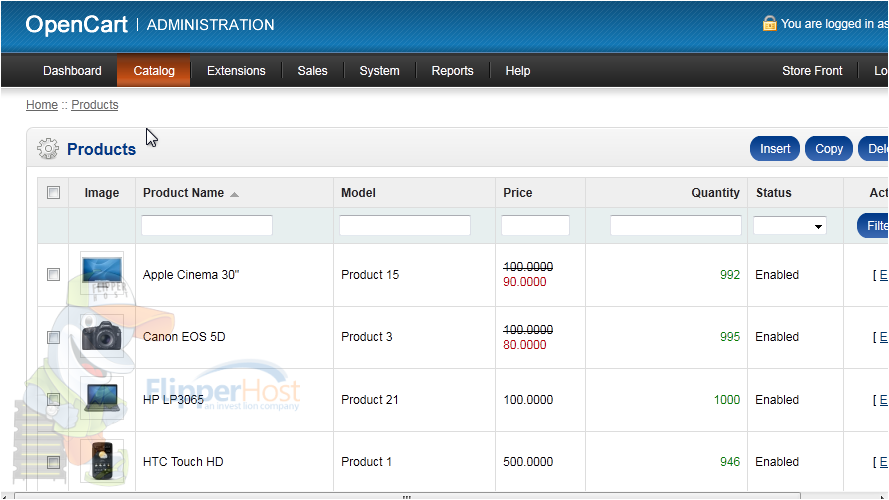This screenshot has width=889, height=500.
Task: Select the "Product 1" model cell
Action: tap(366, 462)
